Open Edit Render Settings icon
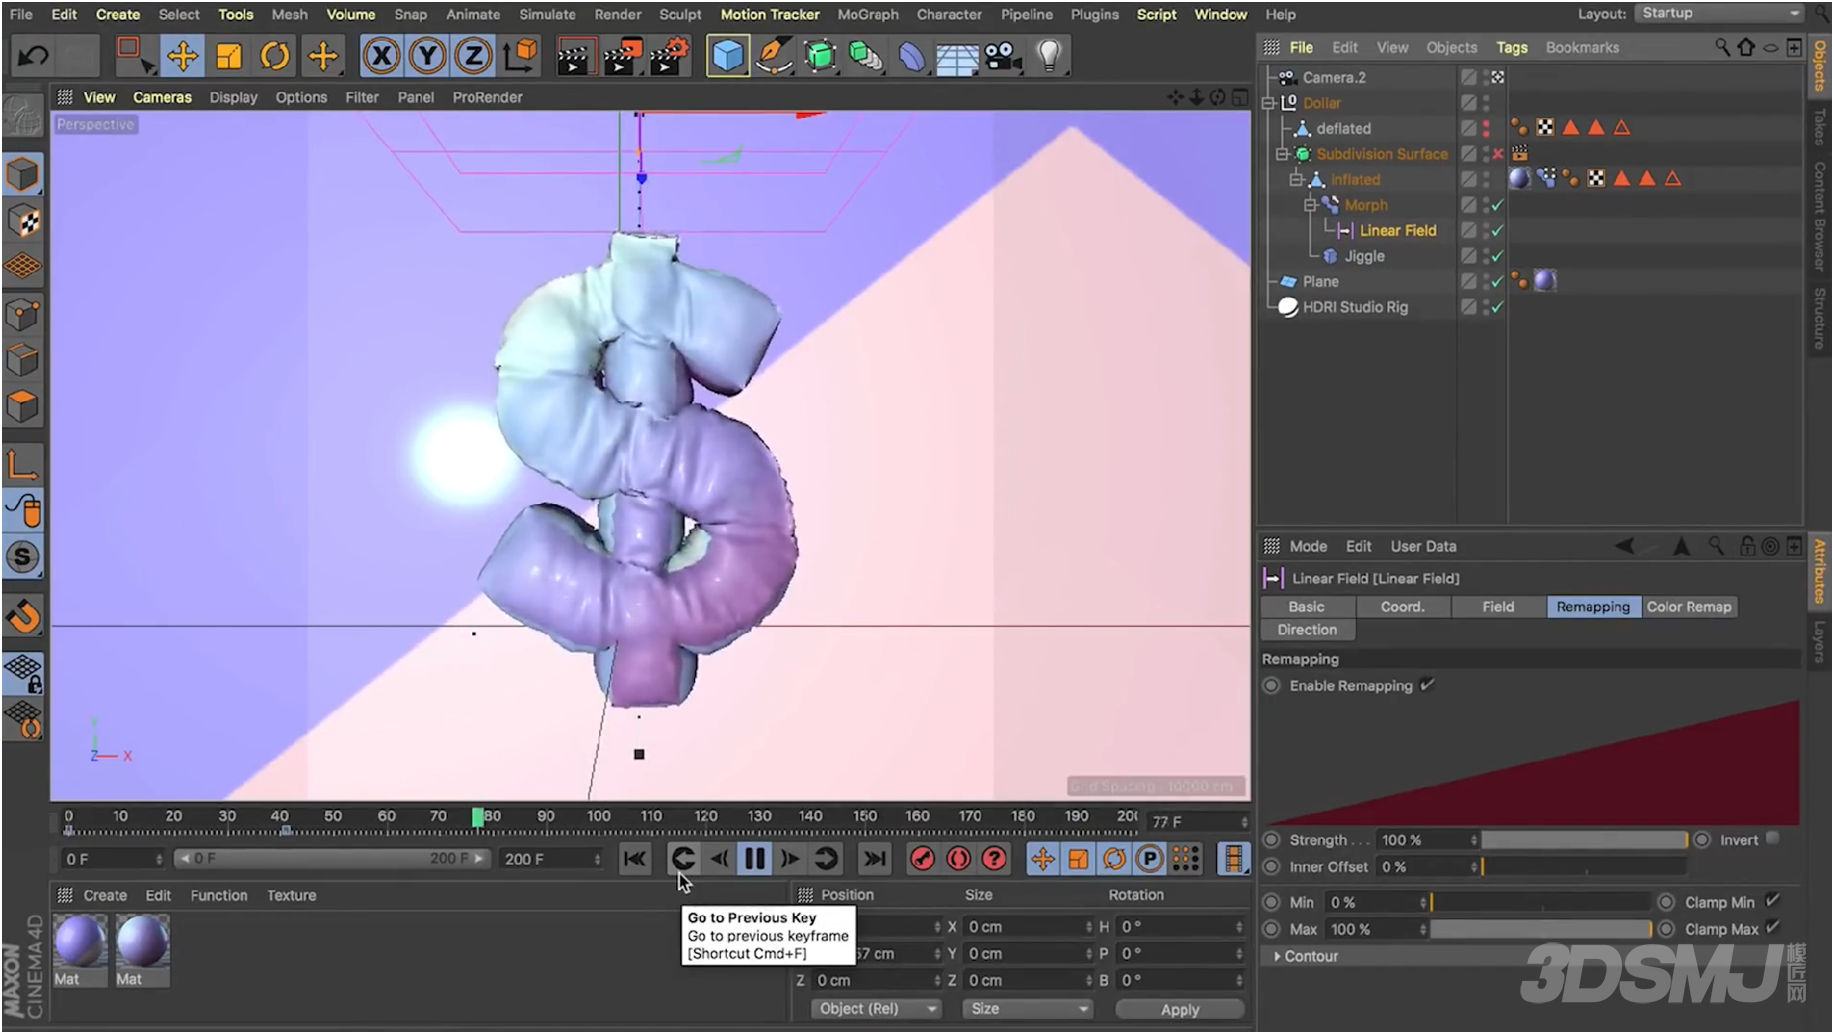 tap(670, 56)
